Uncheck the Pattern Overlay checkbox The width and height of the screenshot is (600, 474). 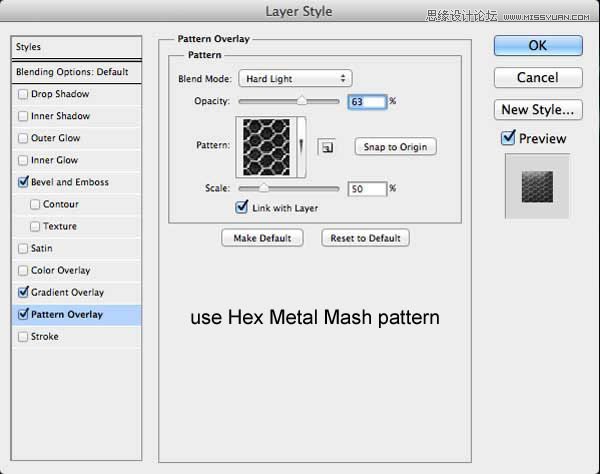pos(23,314)
